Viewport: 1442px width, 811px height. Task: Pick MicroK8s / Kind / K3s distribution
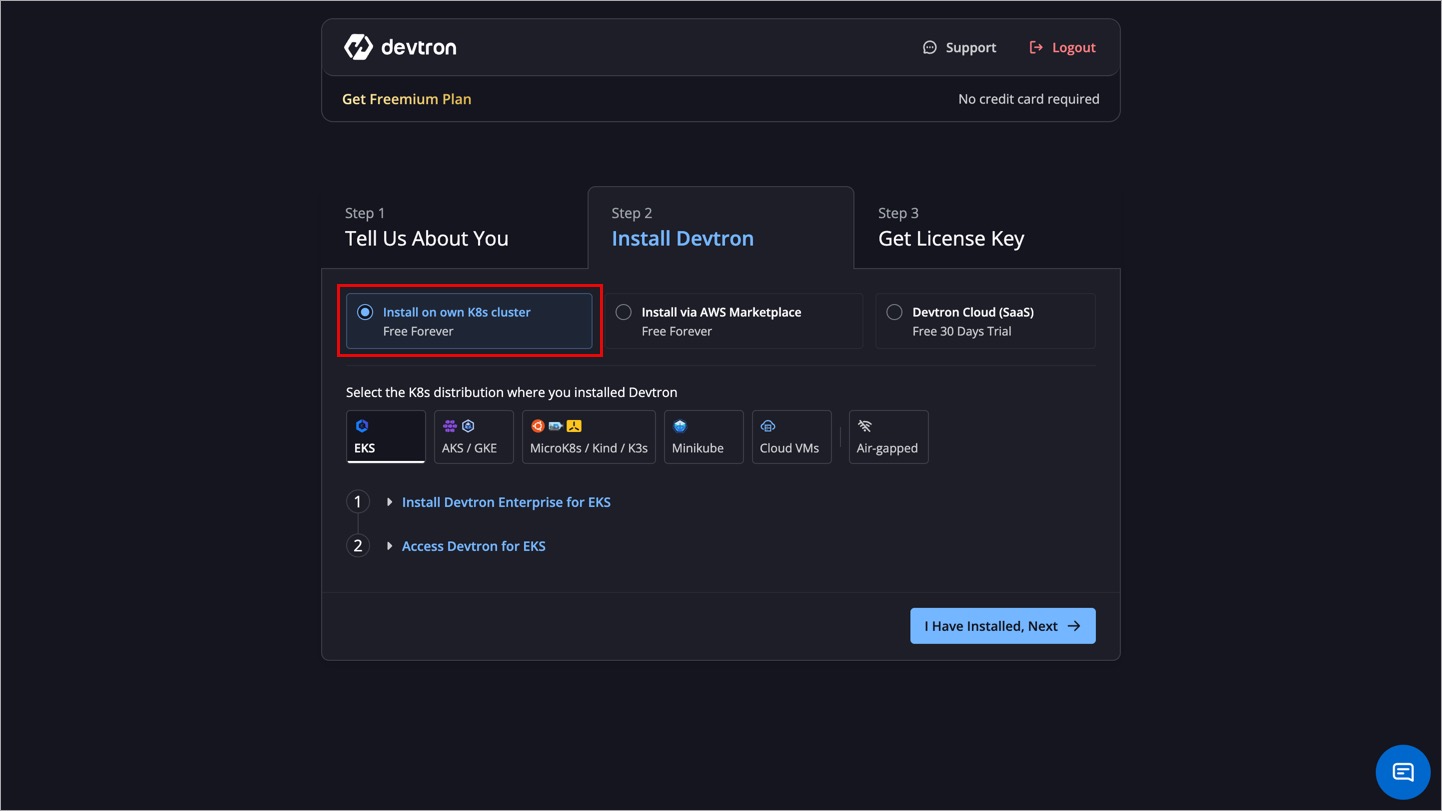tap(588, 437)
